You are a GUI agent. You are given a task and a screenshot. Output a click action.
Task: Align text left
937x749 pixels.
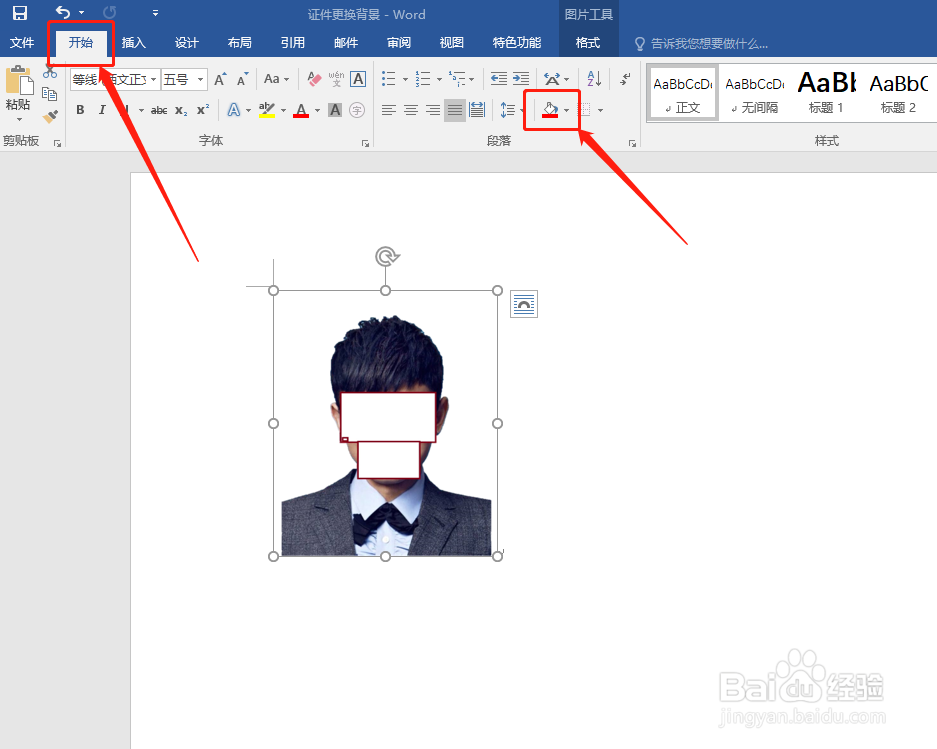coord(389,110)
